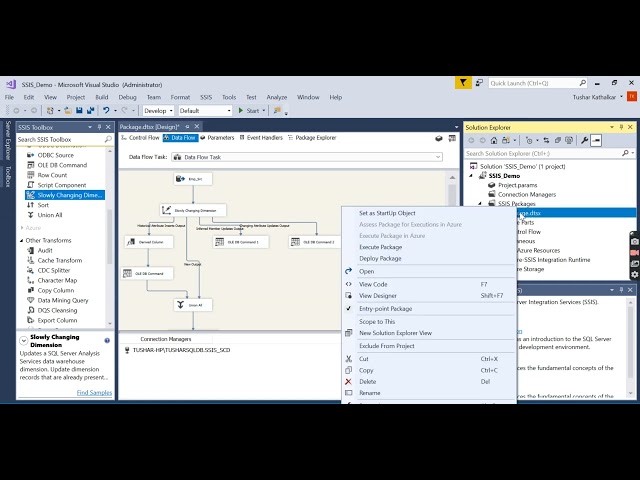Image resolution: width=640 pixels, height=480 pixels.
Task: Open the SSIS menu
Action: coord(206,97)
